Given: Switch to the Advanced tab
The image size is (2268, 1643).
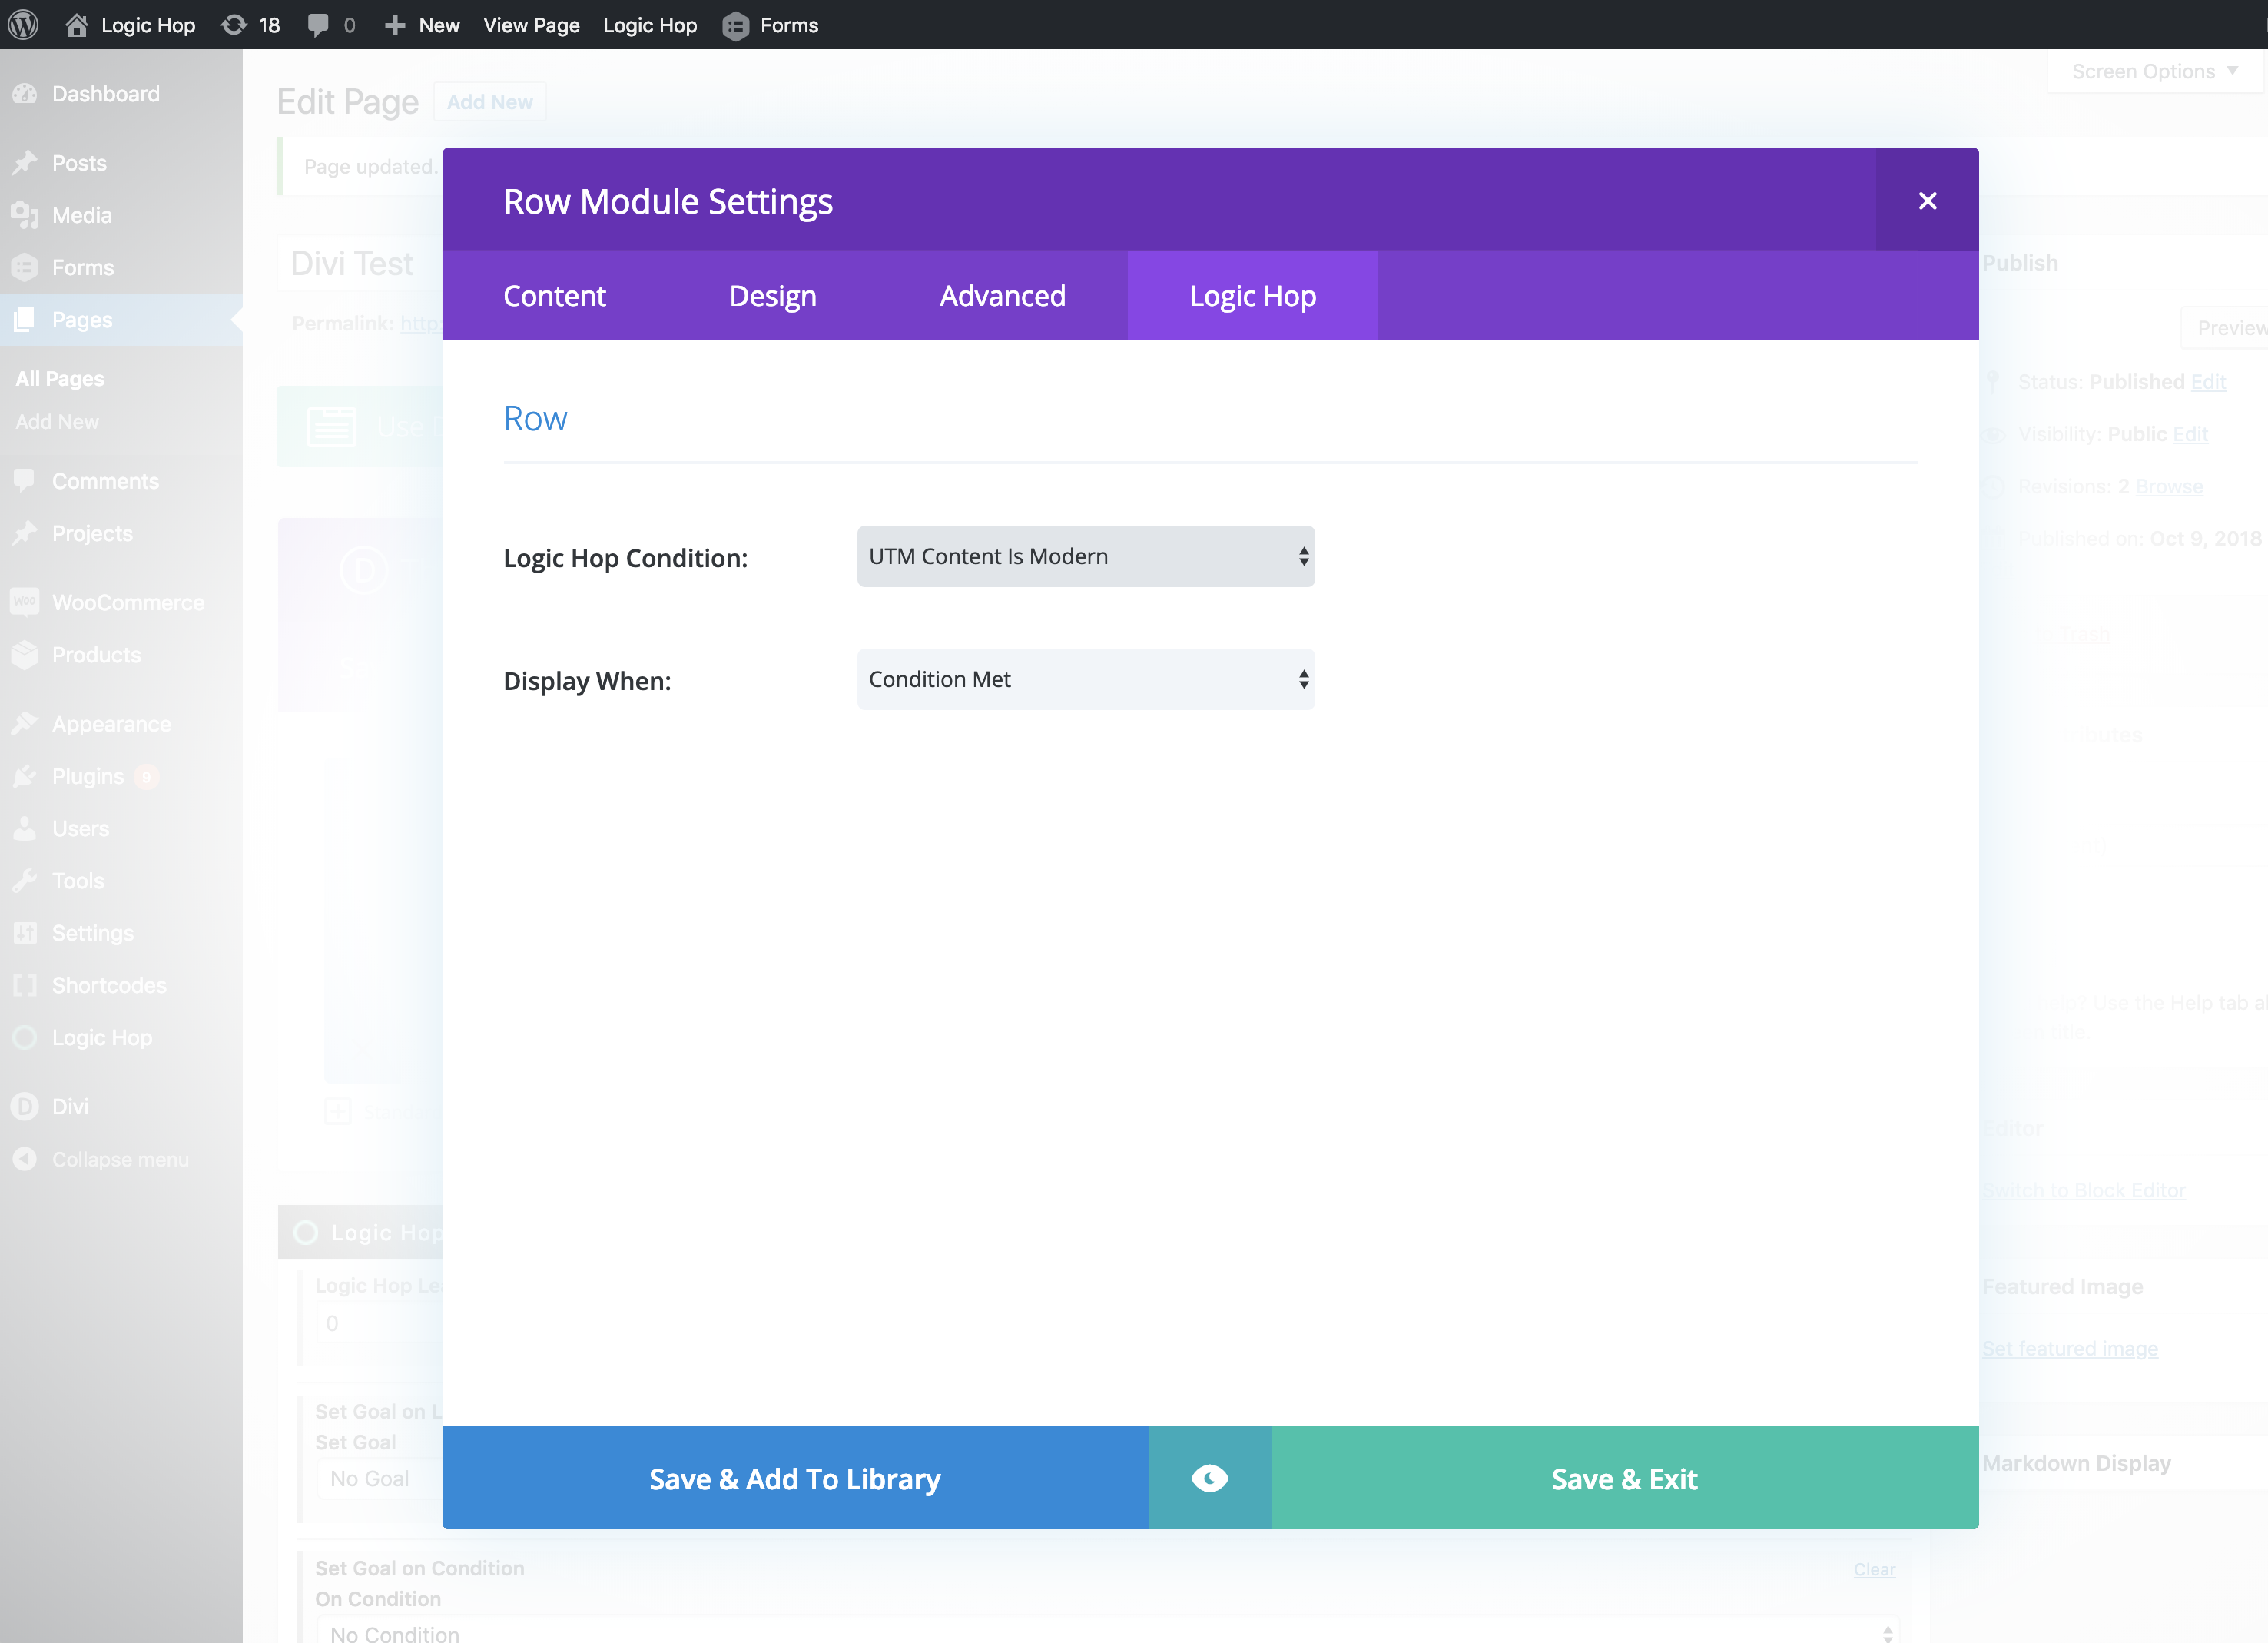Looking at the screenshot, I should (1003, 295).
